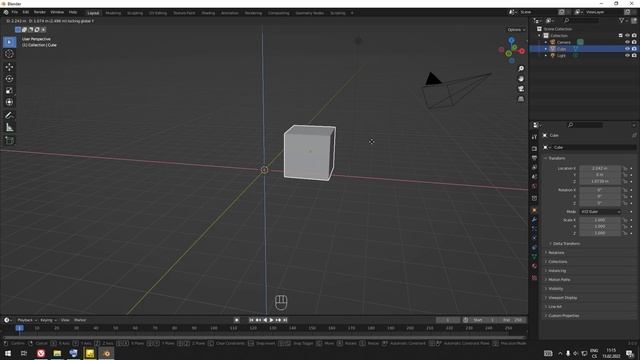Open the World properties tab

coord(534,186)
